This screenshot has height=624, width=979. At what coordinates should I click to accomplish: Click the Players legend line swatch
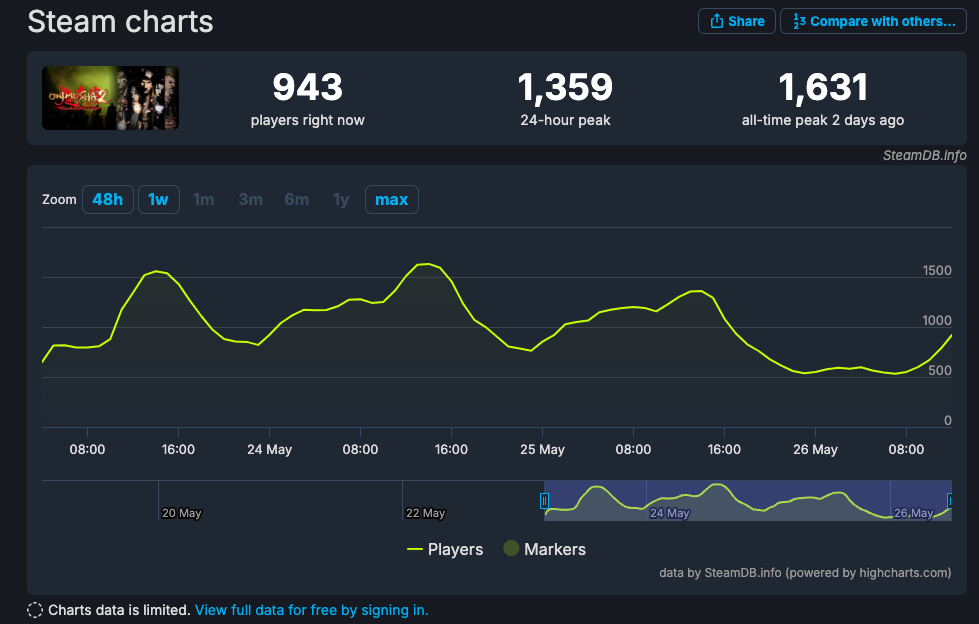coord(415,550)
